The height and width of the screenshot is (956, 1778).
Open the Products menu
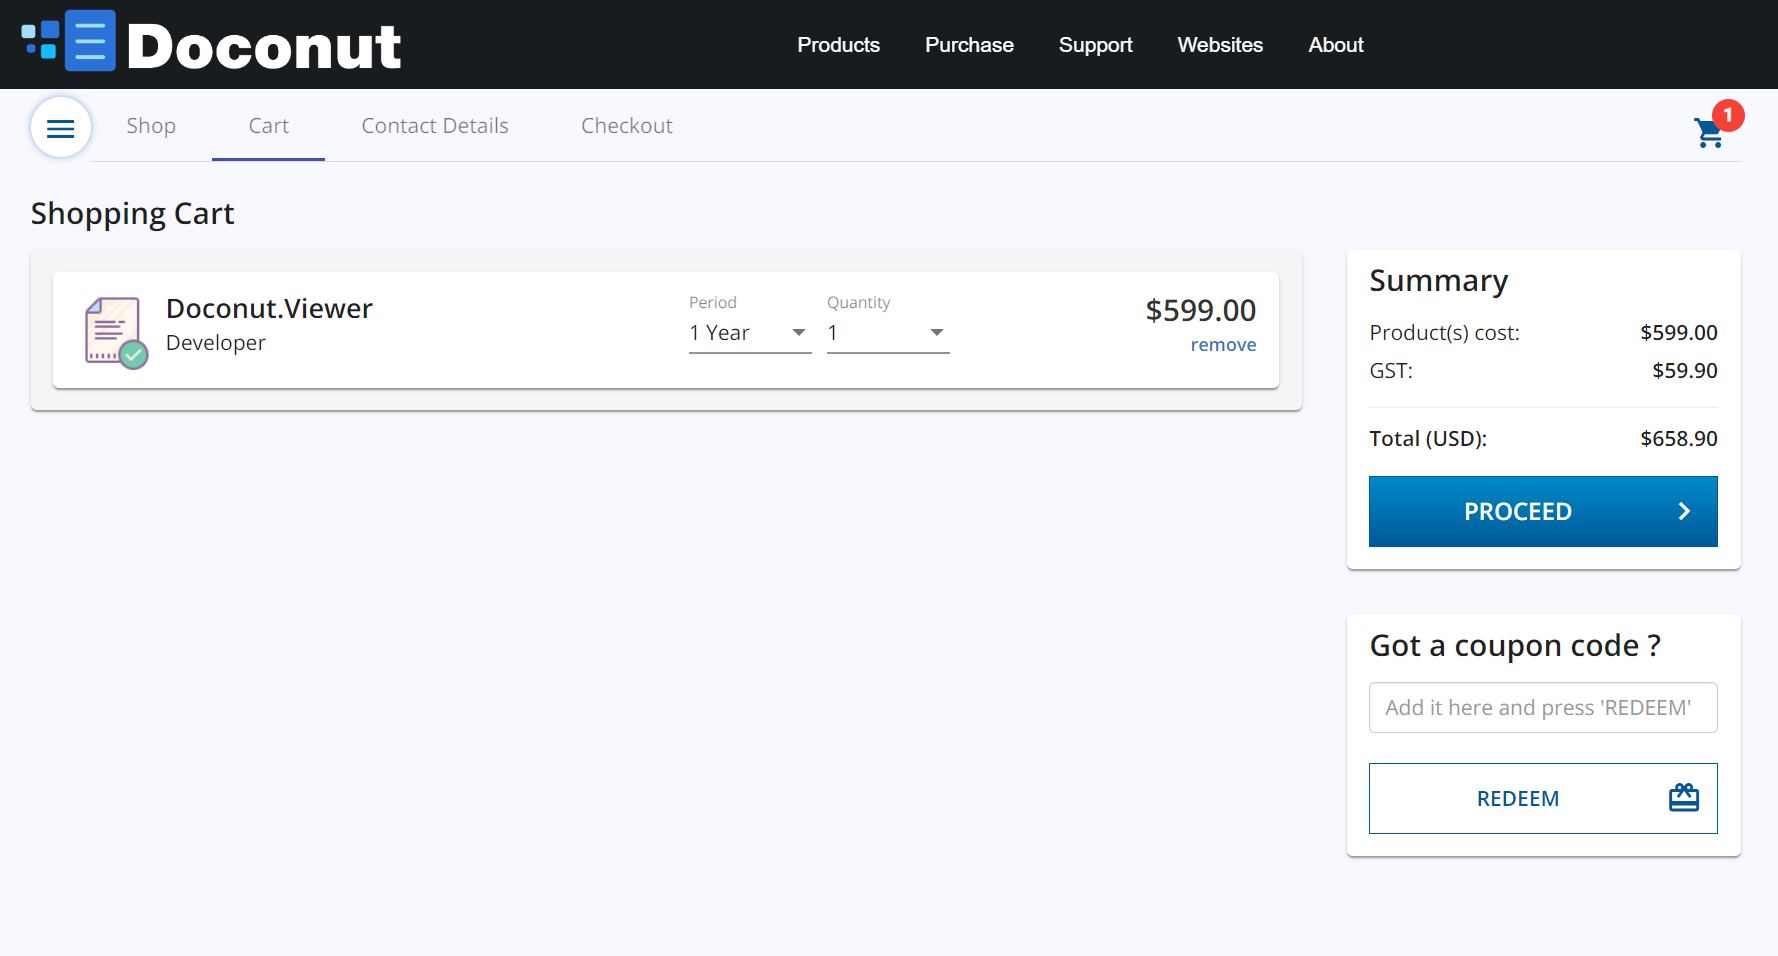pos(838,45)
